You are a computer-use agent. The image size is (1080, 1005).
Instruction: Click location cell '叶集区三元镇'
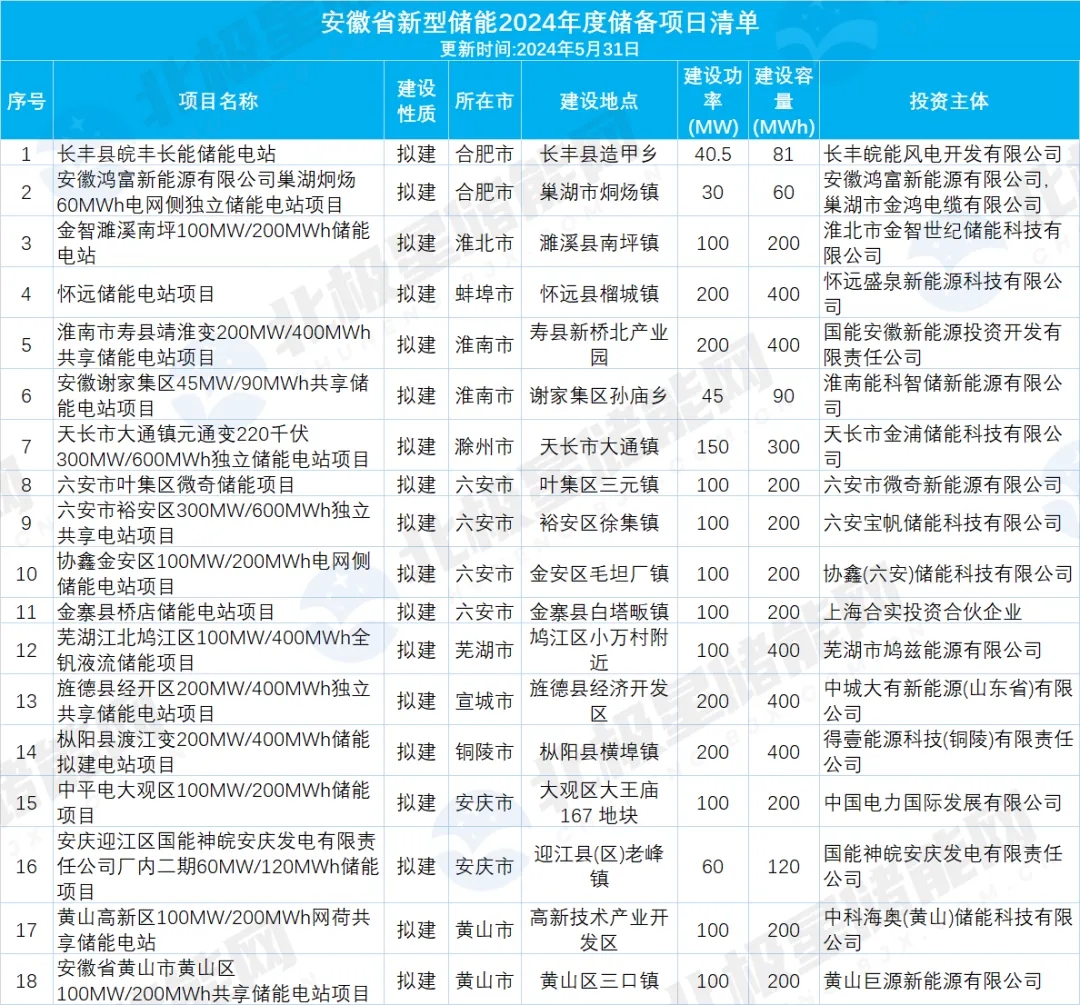click(599, 485)
